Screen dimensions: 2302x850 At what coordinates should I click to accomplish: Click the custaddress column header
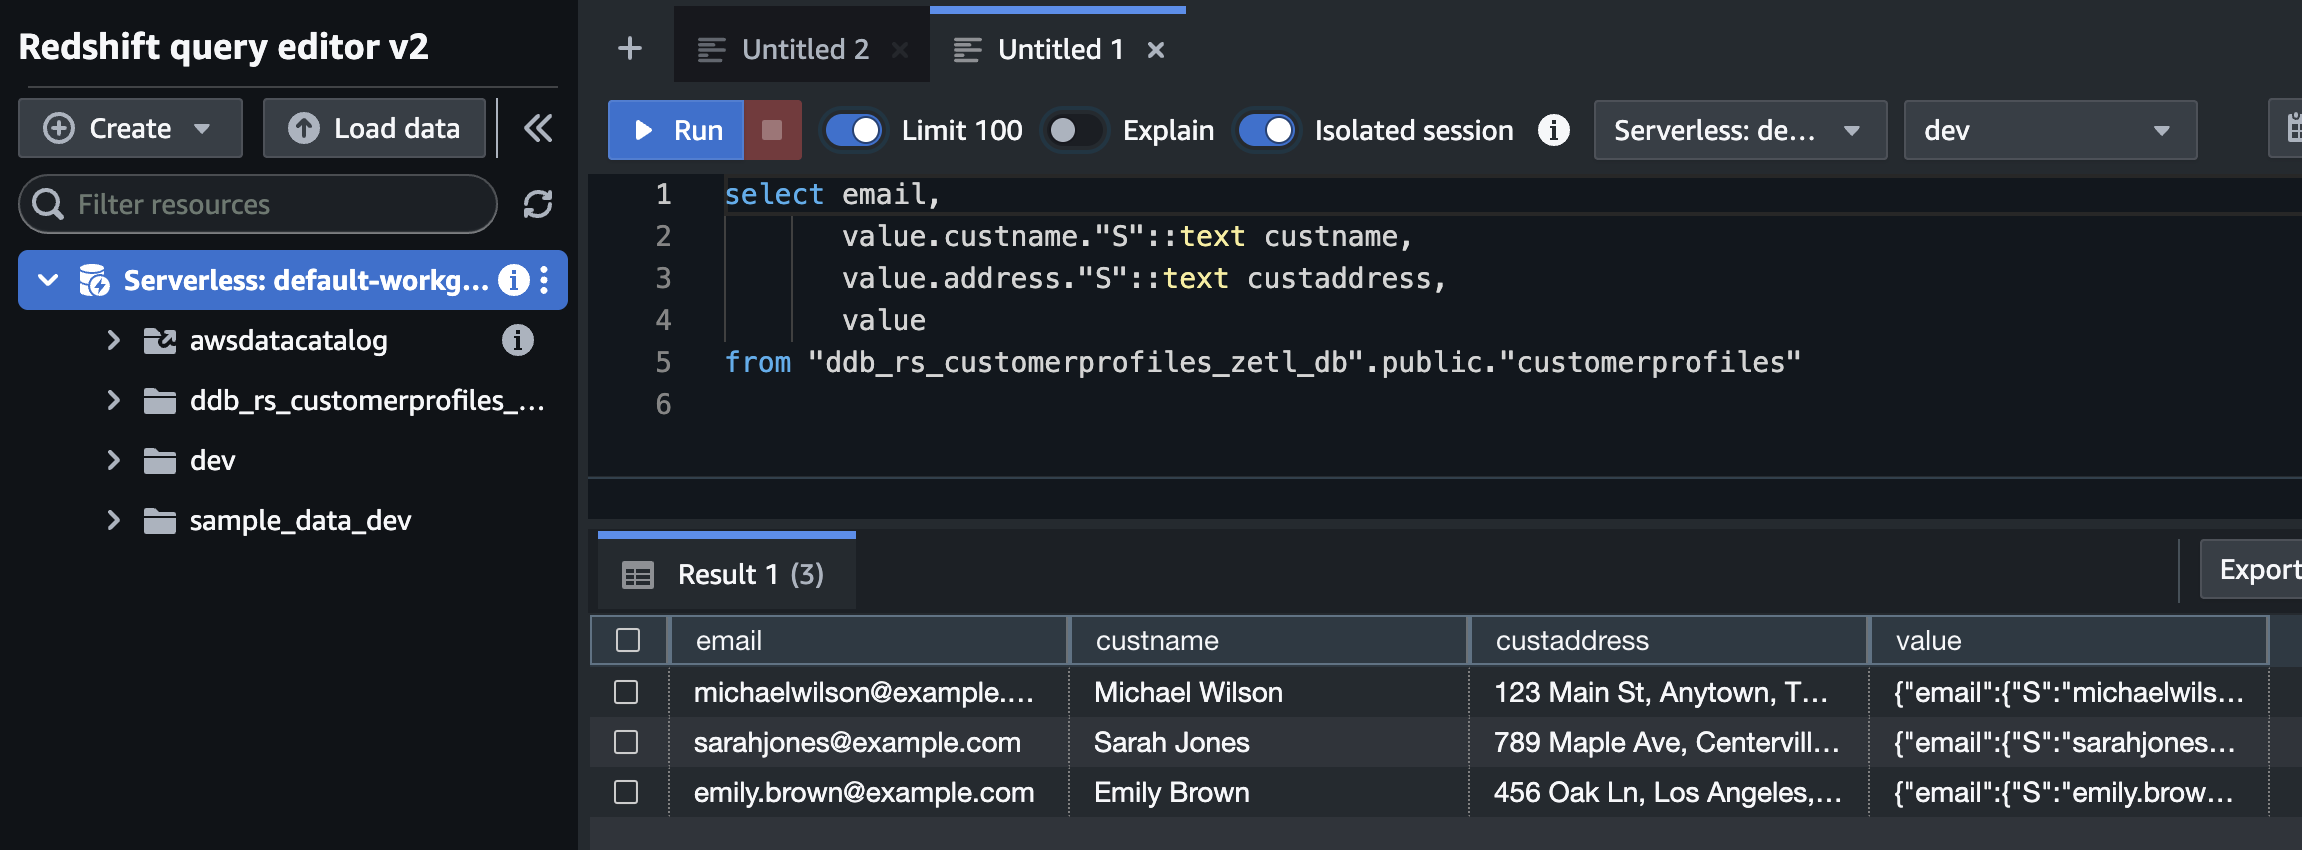pos(1668,640)
